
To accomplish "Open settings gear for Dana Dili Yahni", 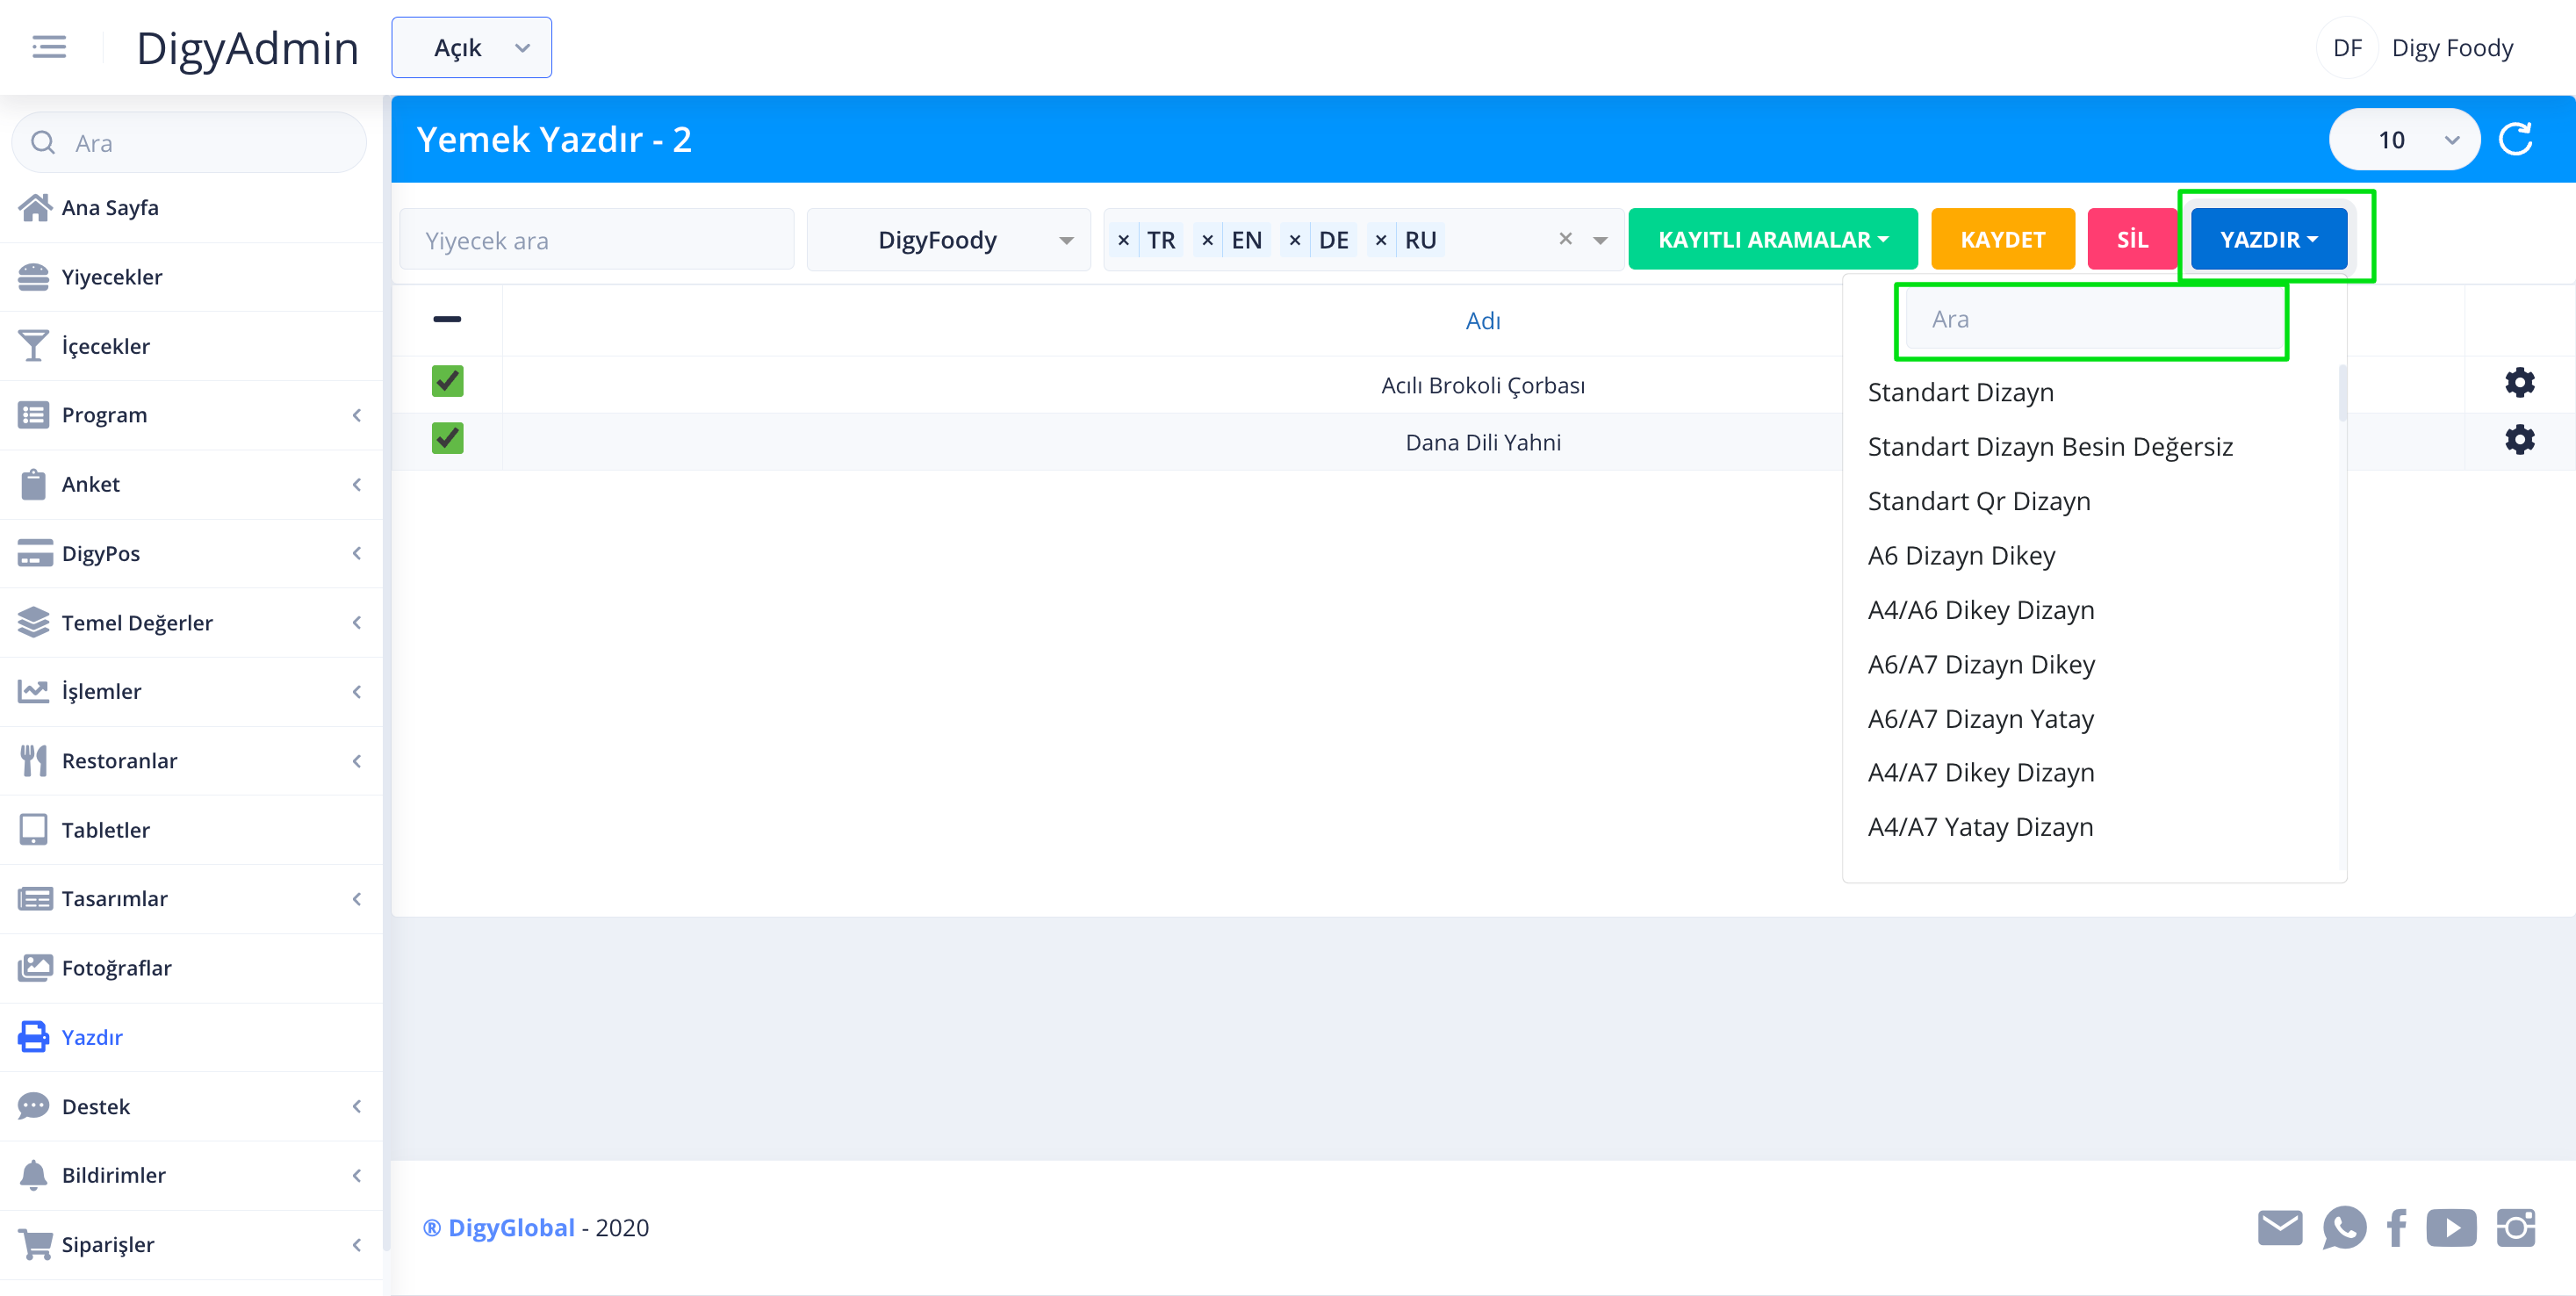I will 2518,440.
